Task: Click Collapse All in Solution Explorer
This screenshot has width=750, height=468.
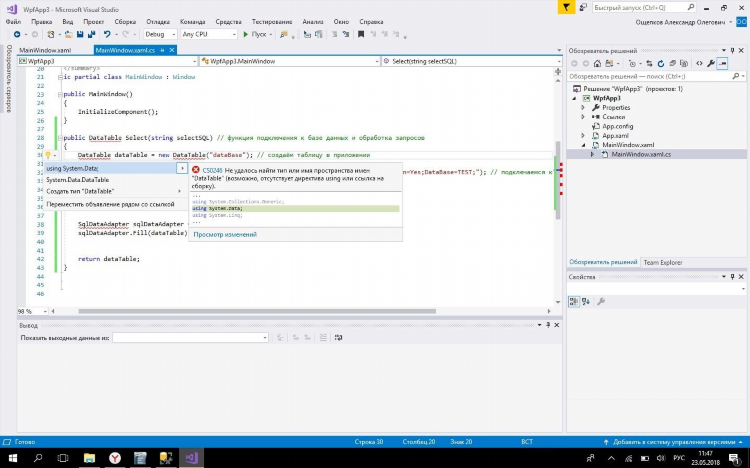Action: (x=672, y=63)
